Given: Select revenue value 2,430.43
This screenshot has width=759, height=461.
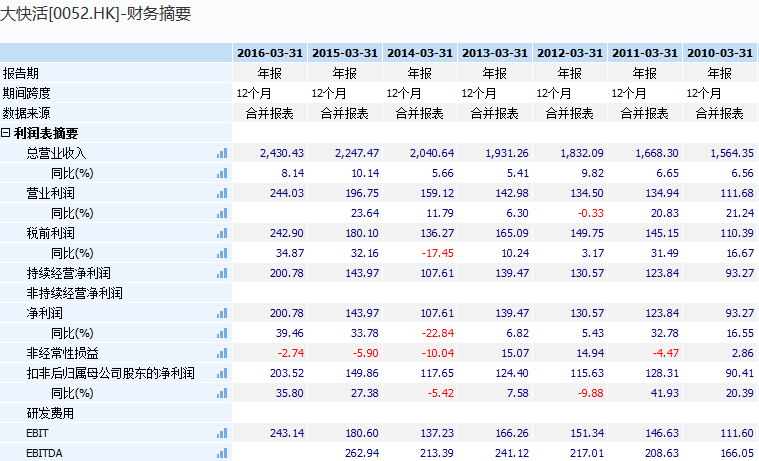Looking at the screenshot, I should tap(282, 154).
